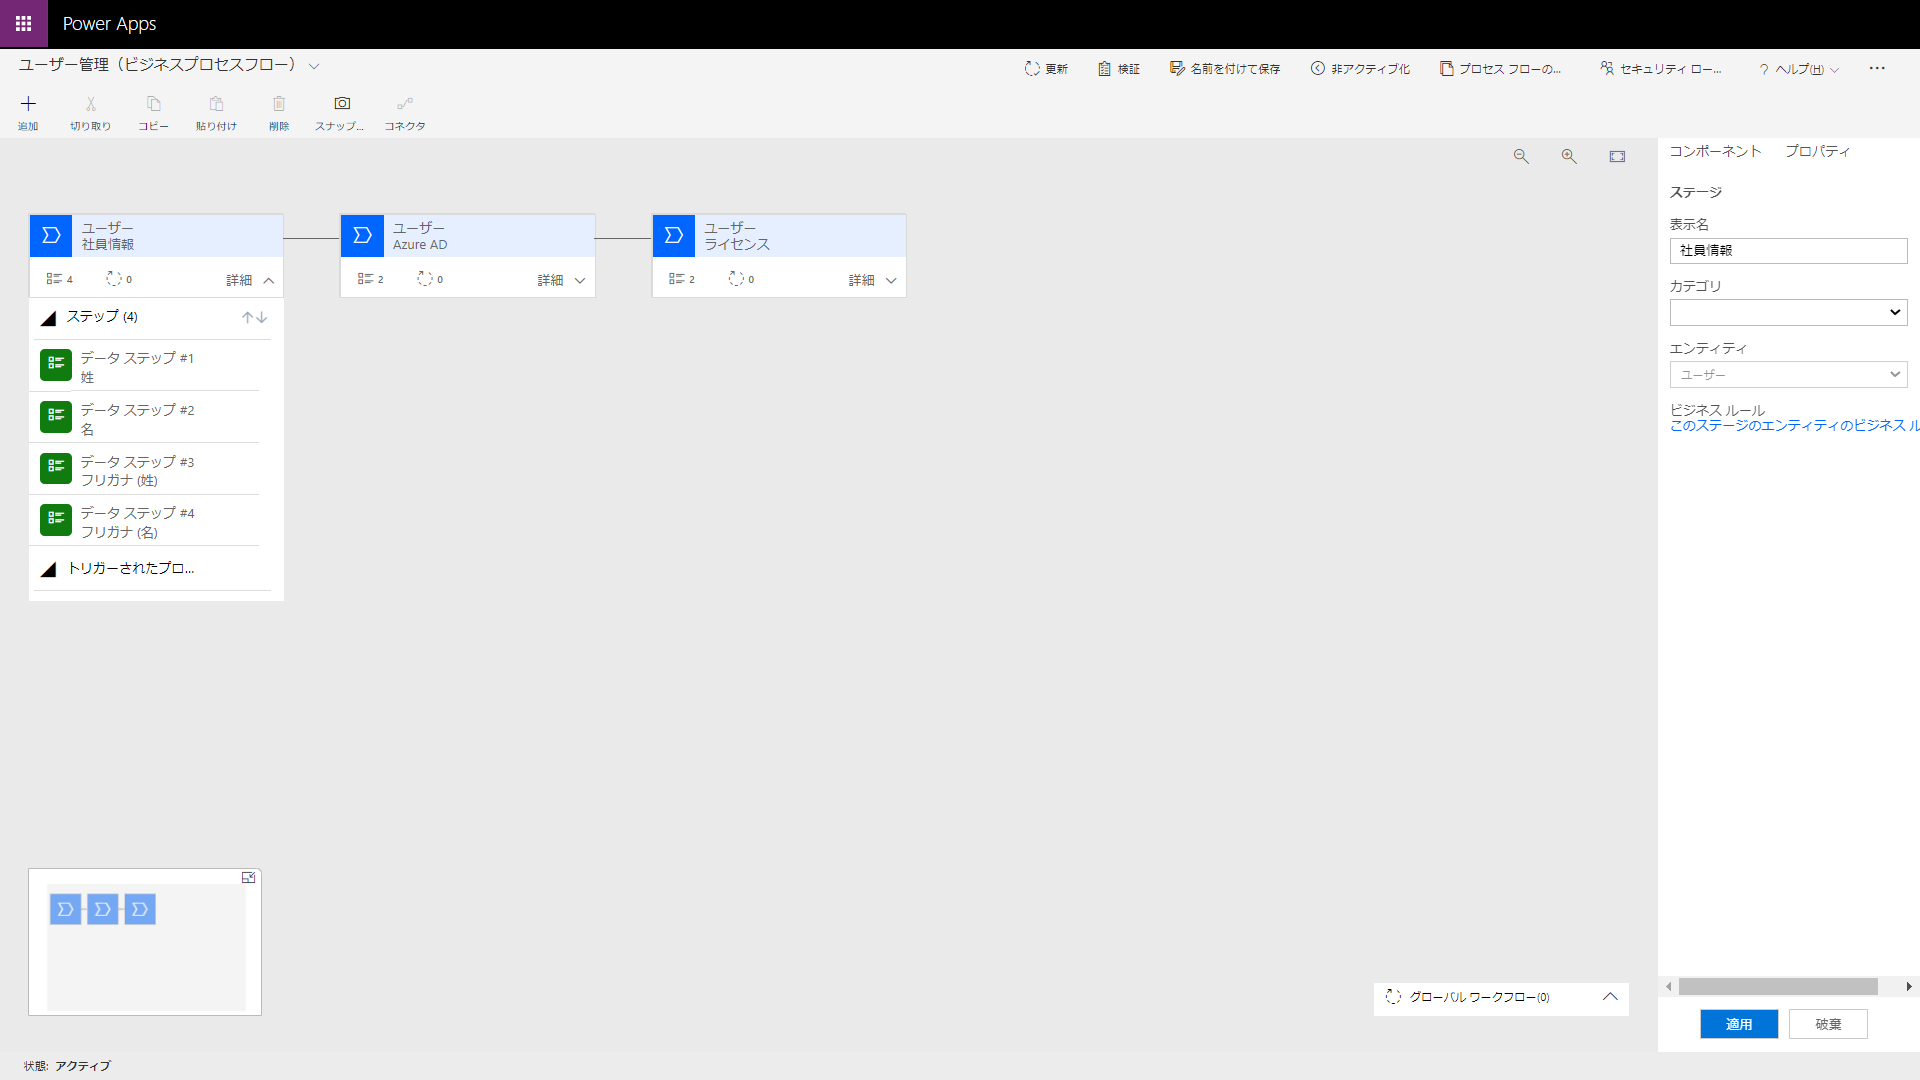Viewport: 1920px width, 1080px height.
Task: Expand details of Azure AD stage
Action: (x=579, y=281)
